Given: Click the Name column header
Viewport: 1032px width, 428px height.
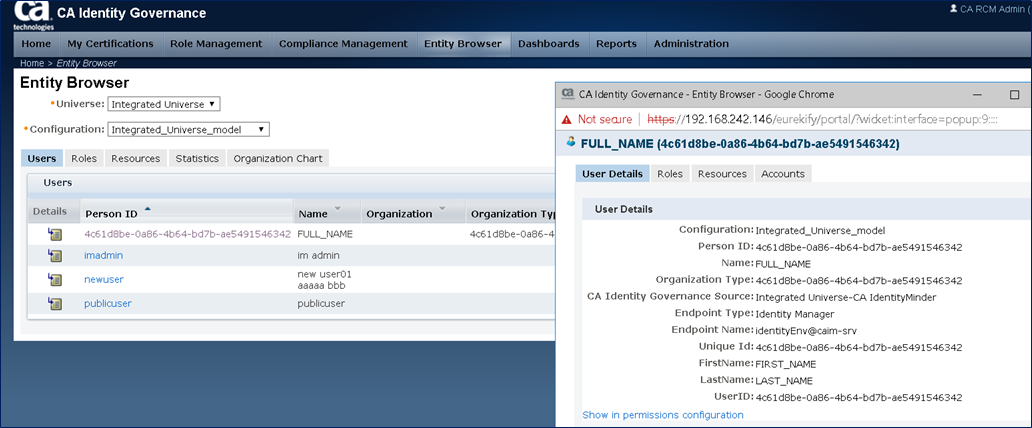Looking at the screenshot, I should [313, 214].
